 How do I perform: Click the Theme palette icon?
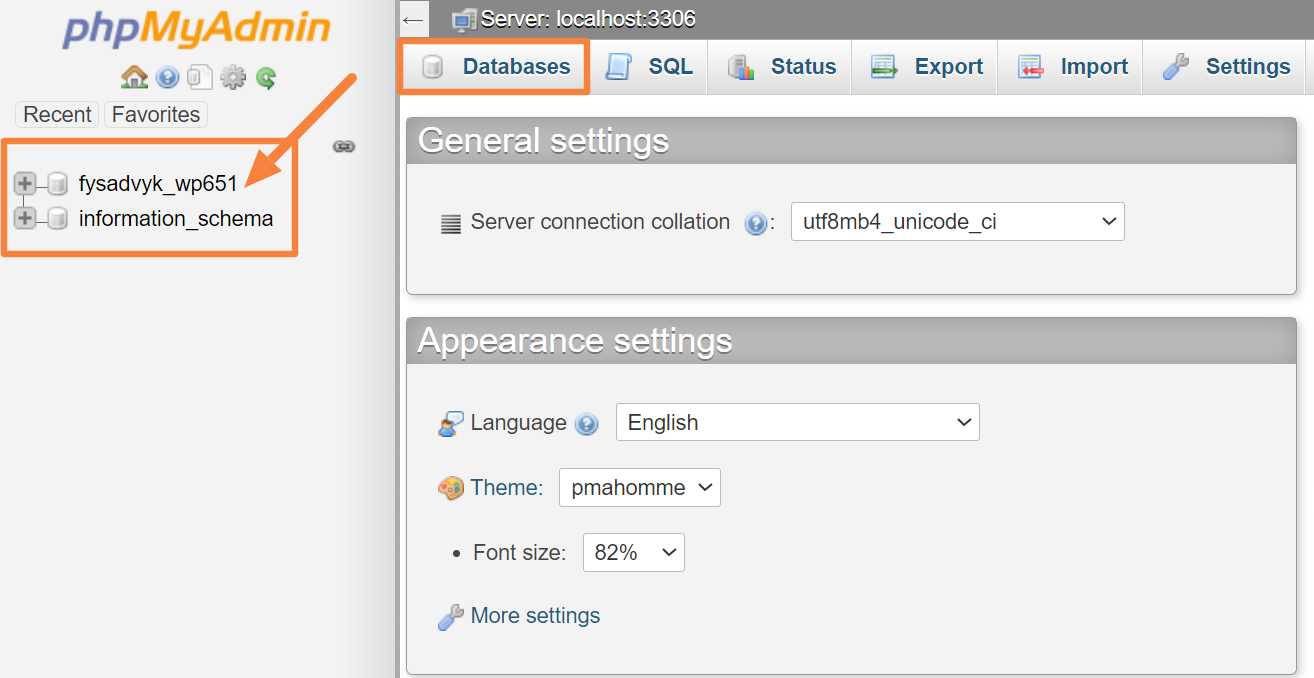[451, 488]
